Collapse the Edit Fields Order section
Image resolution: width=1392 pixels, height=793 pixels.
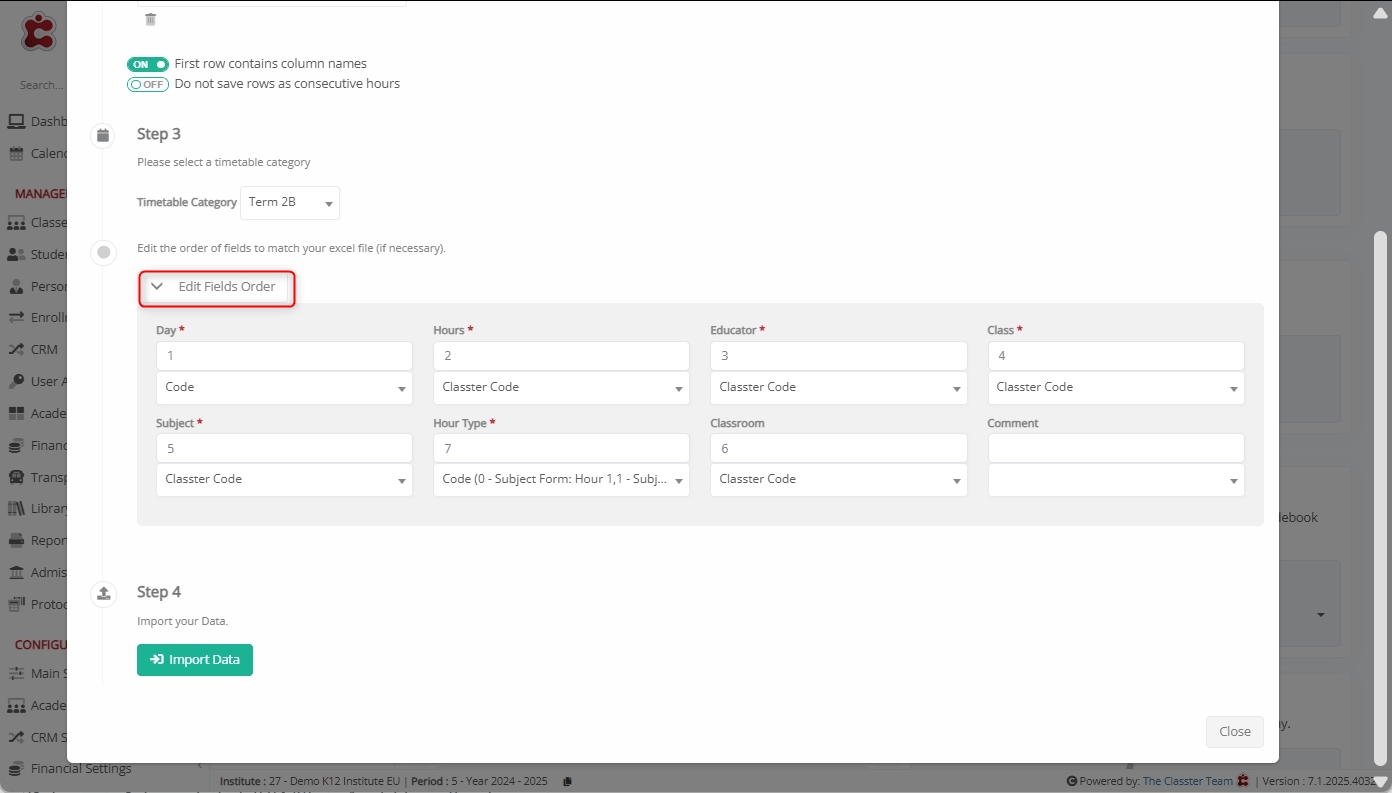216,287
